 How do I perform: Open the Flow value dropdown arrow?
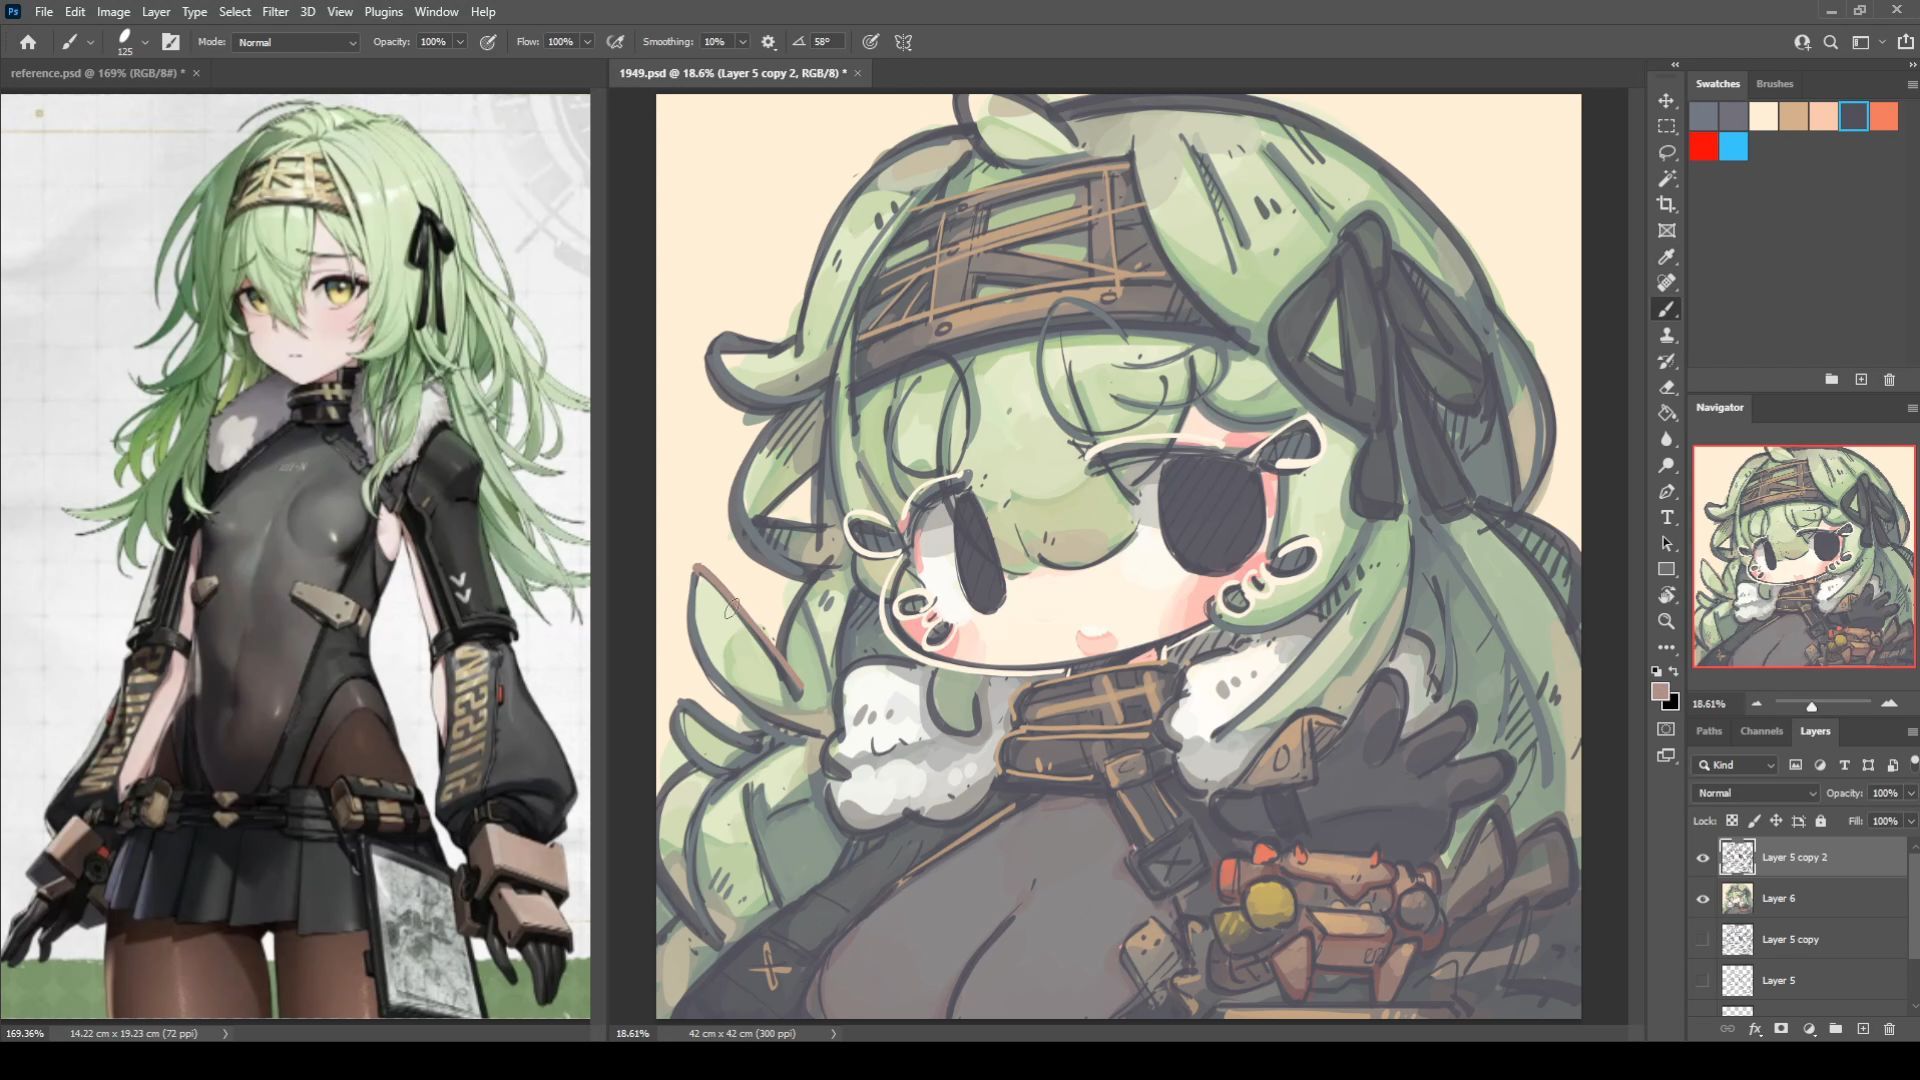click(587, 42)
